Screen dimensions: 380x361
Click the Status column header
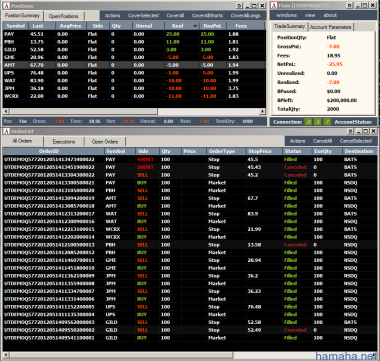coord(297,151)
